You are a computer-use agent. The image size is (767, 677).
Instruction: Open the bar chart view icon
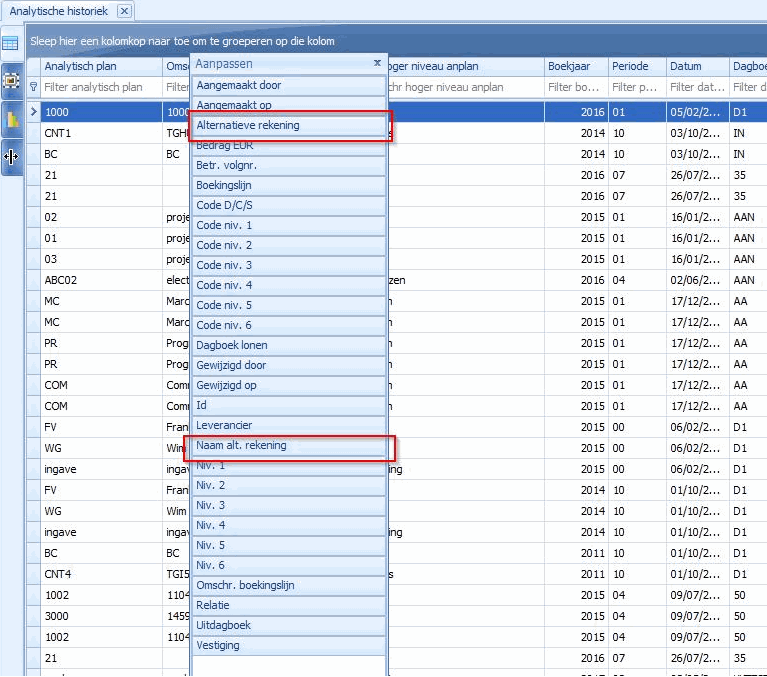12,119
